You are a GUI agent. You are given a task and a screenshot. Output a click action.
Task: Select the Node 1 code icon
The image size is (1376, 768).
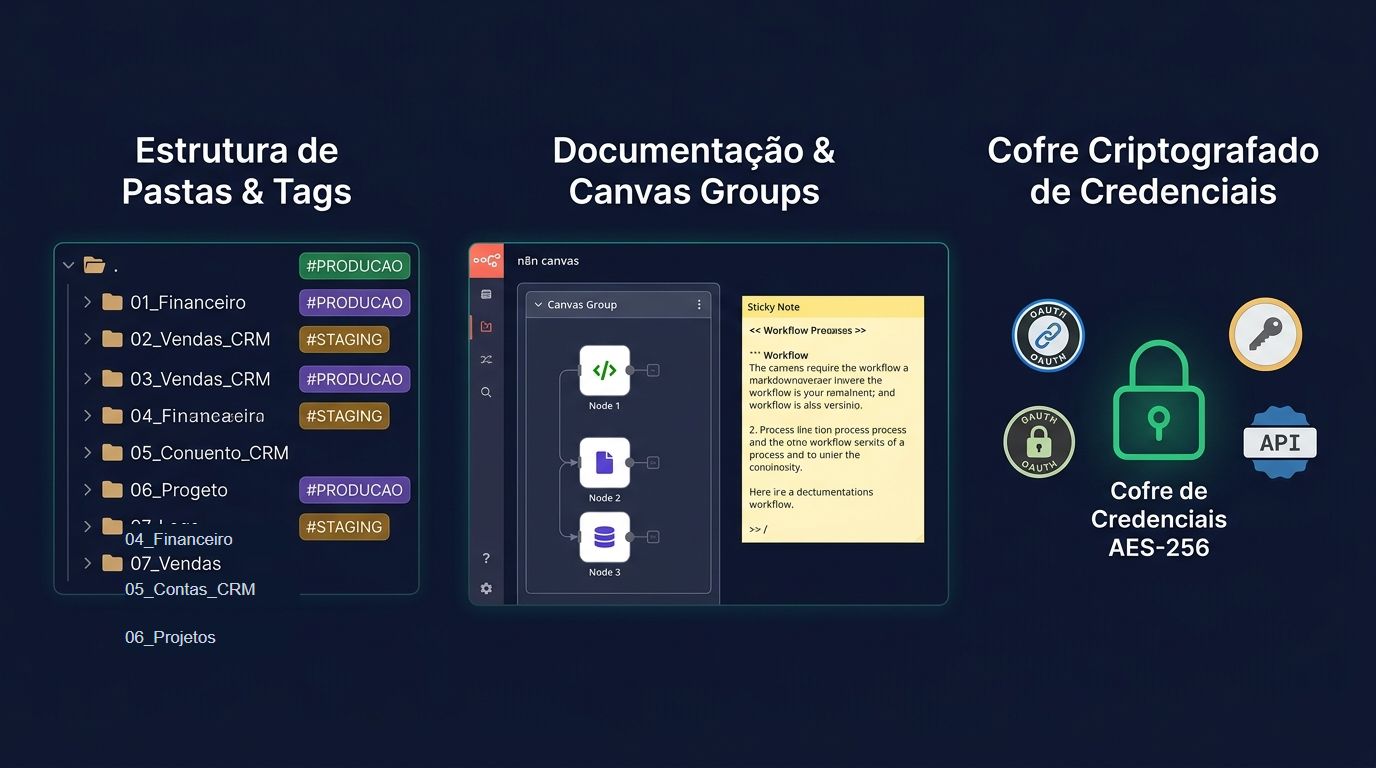[604, 371]
